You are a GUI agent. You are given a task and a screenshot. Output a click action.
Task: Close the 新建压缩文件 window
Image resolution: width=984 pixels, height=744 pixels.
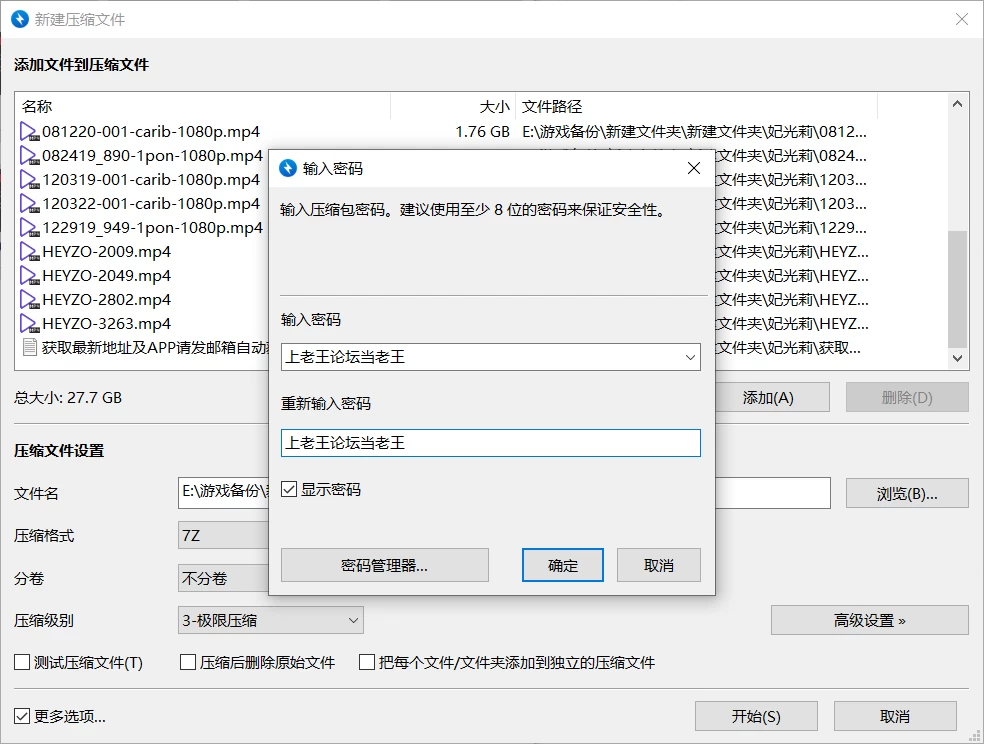pyautogui.click(x=961, y=19)
